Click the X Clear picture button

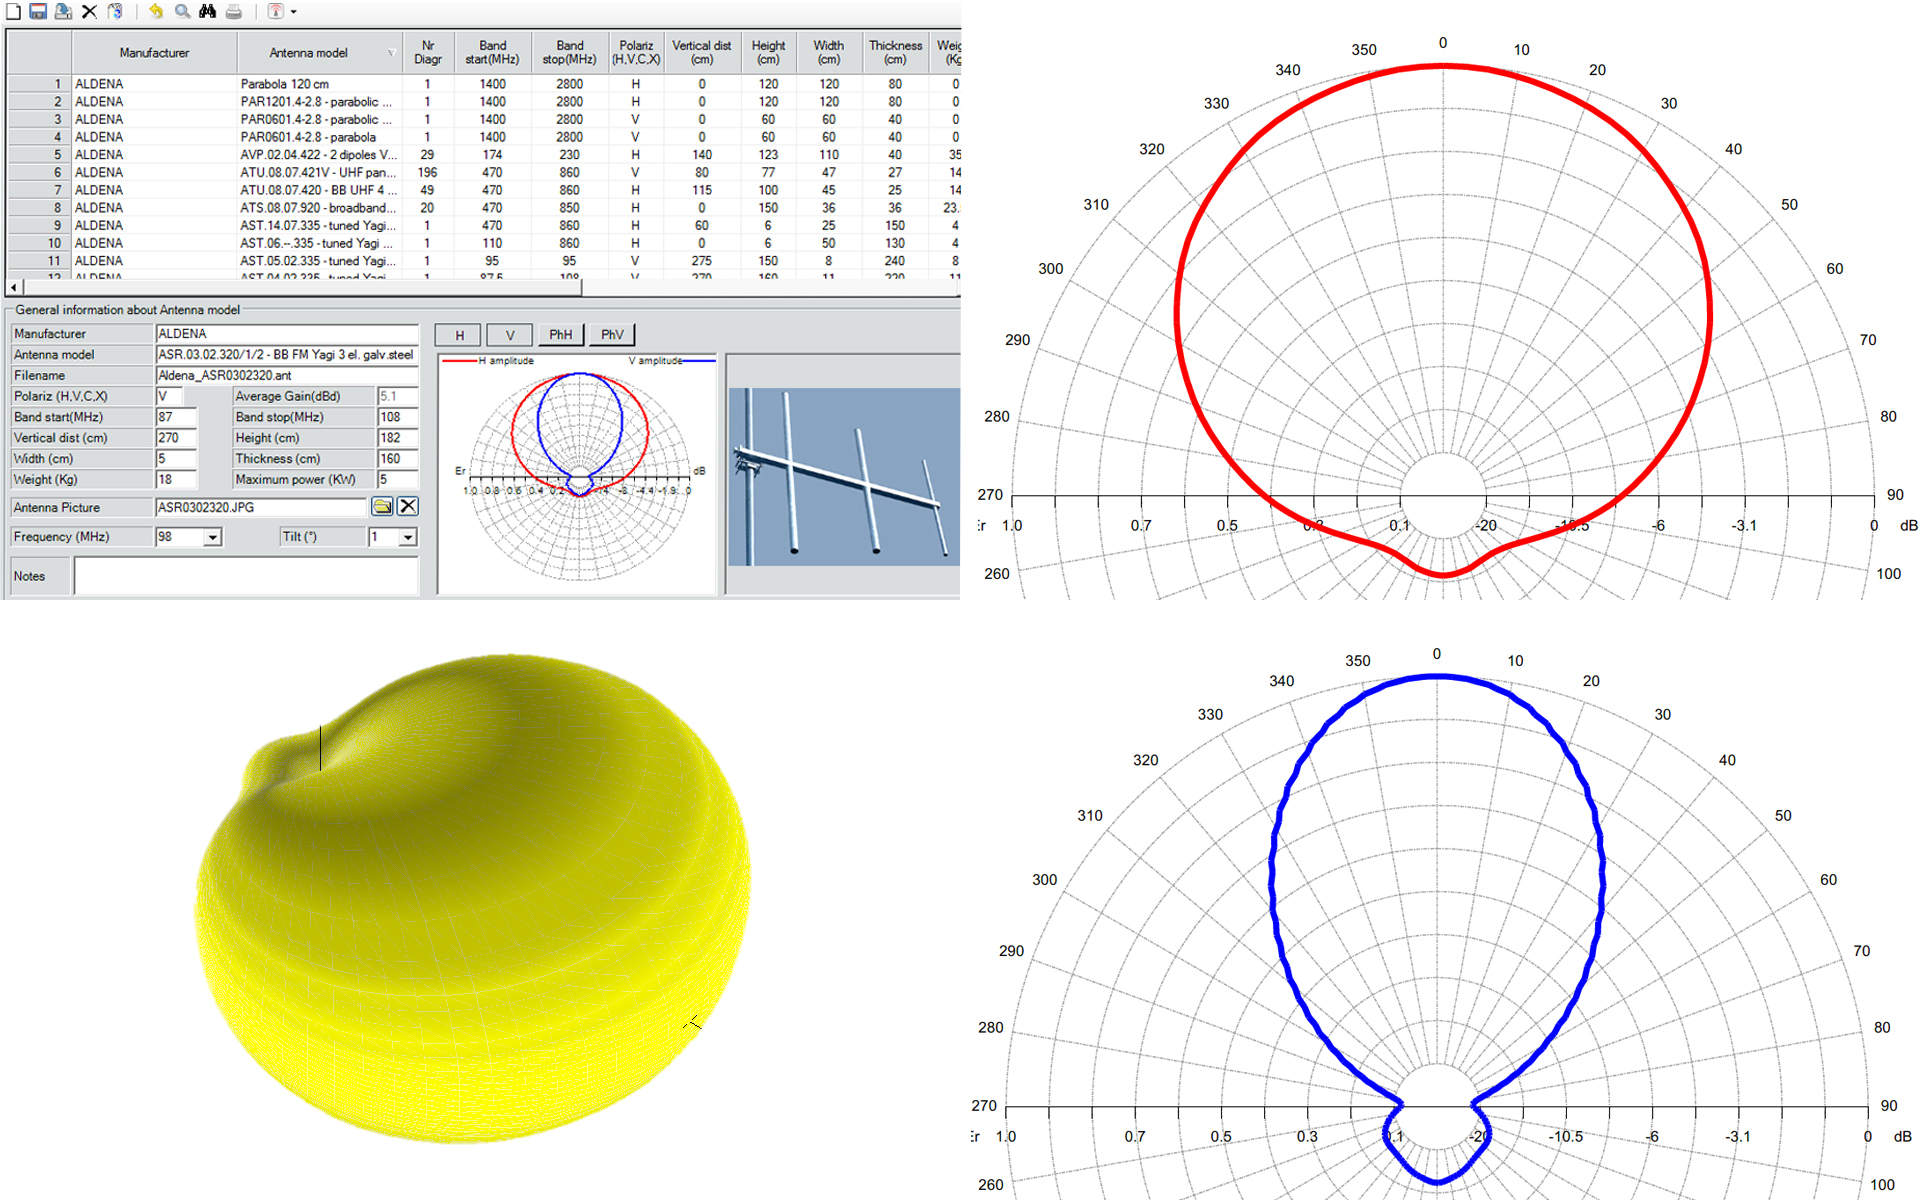[x=408, y=507]
